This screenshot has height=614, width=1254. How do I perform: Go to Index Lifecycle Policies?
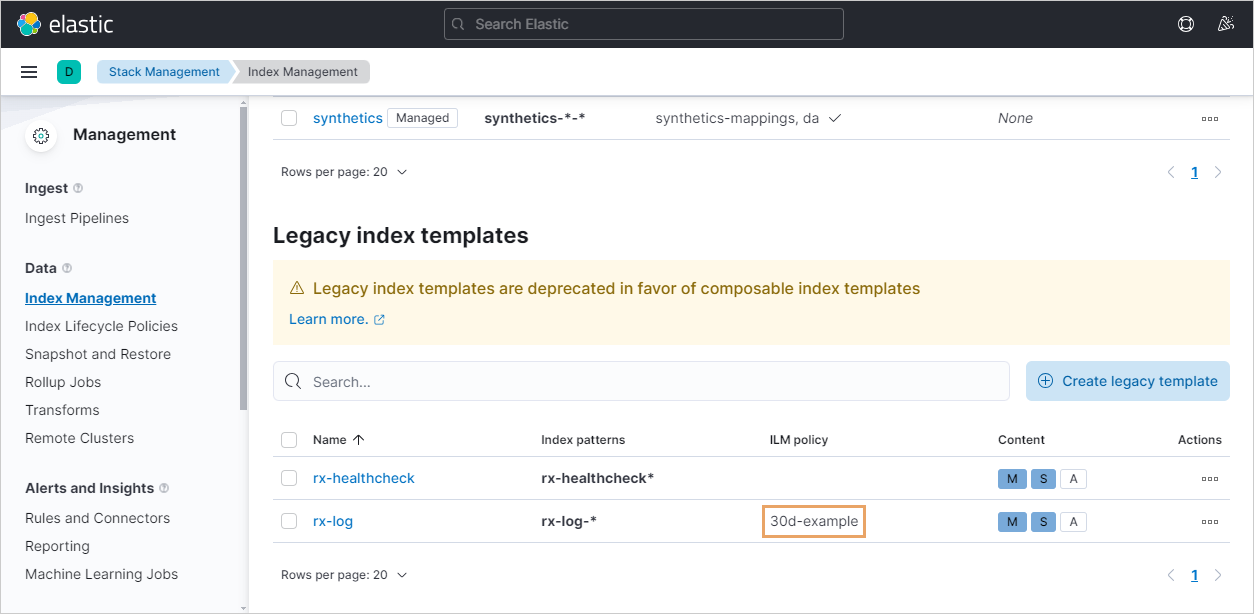(x=101, y=326)
